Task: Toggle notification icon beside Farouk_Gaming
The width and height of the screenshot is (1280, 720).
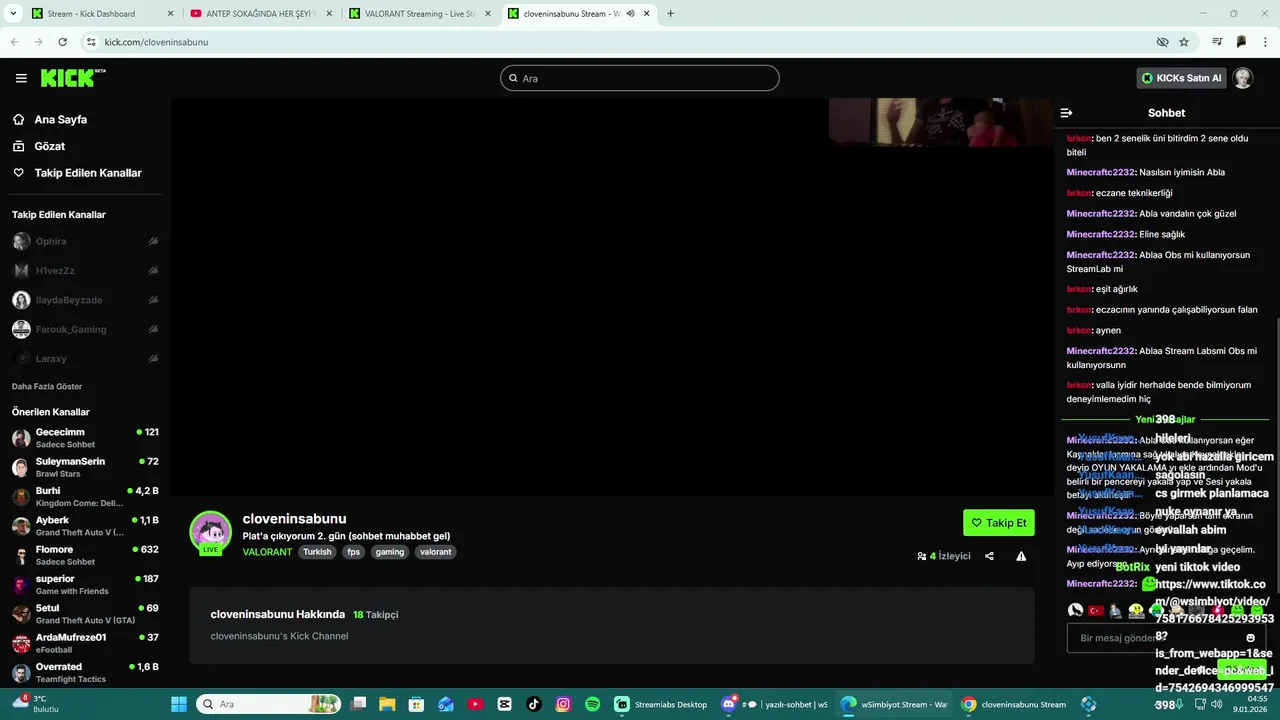Action: 153,329
